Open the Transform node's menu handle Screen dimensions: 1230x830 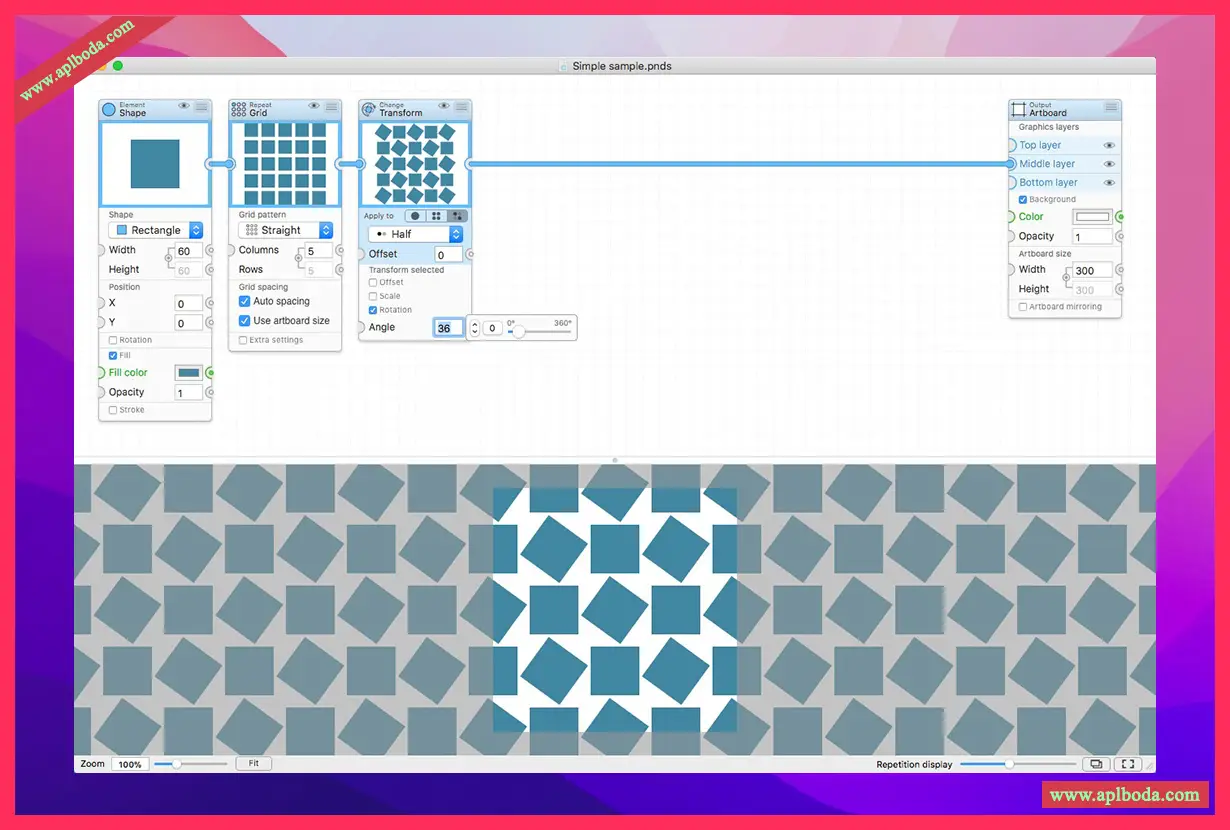pos(461,106)
